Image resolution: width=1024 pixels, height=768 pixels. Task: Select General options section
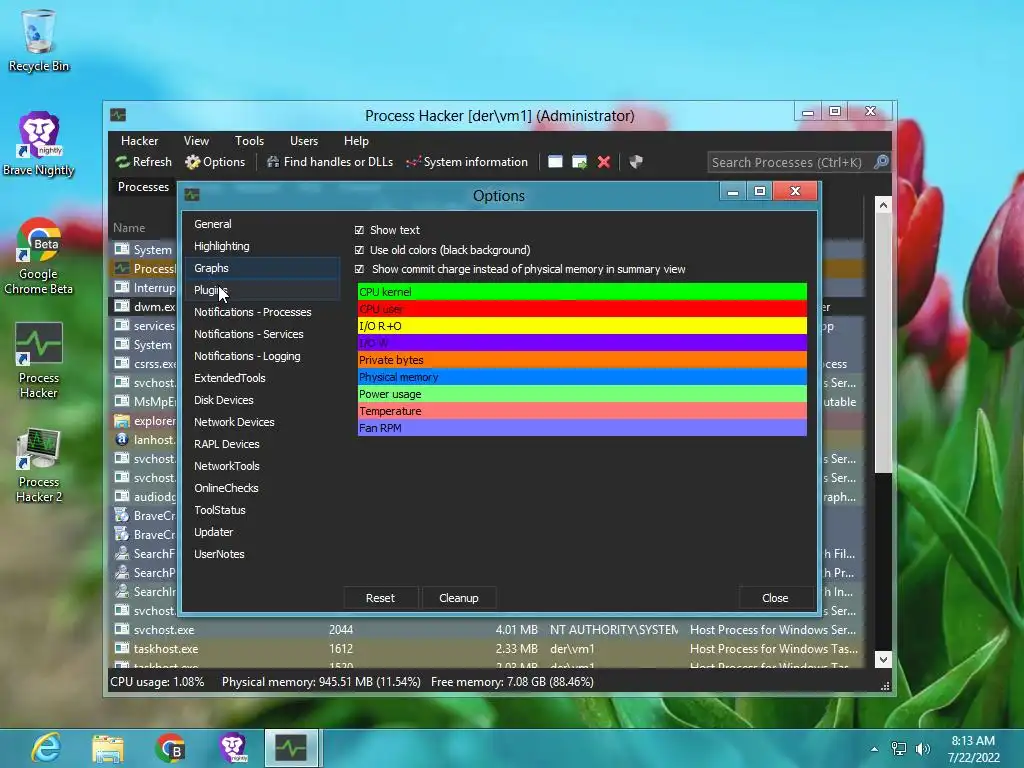(x=263, y=224)
